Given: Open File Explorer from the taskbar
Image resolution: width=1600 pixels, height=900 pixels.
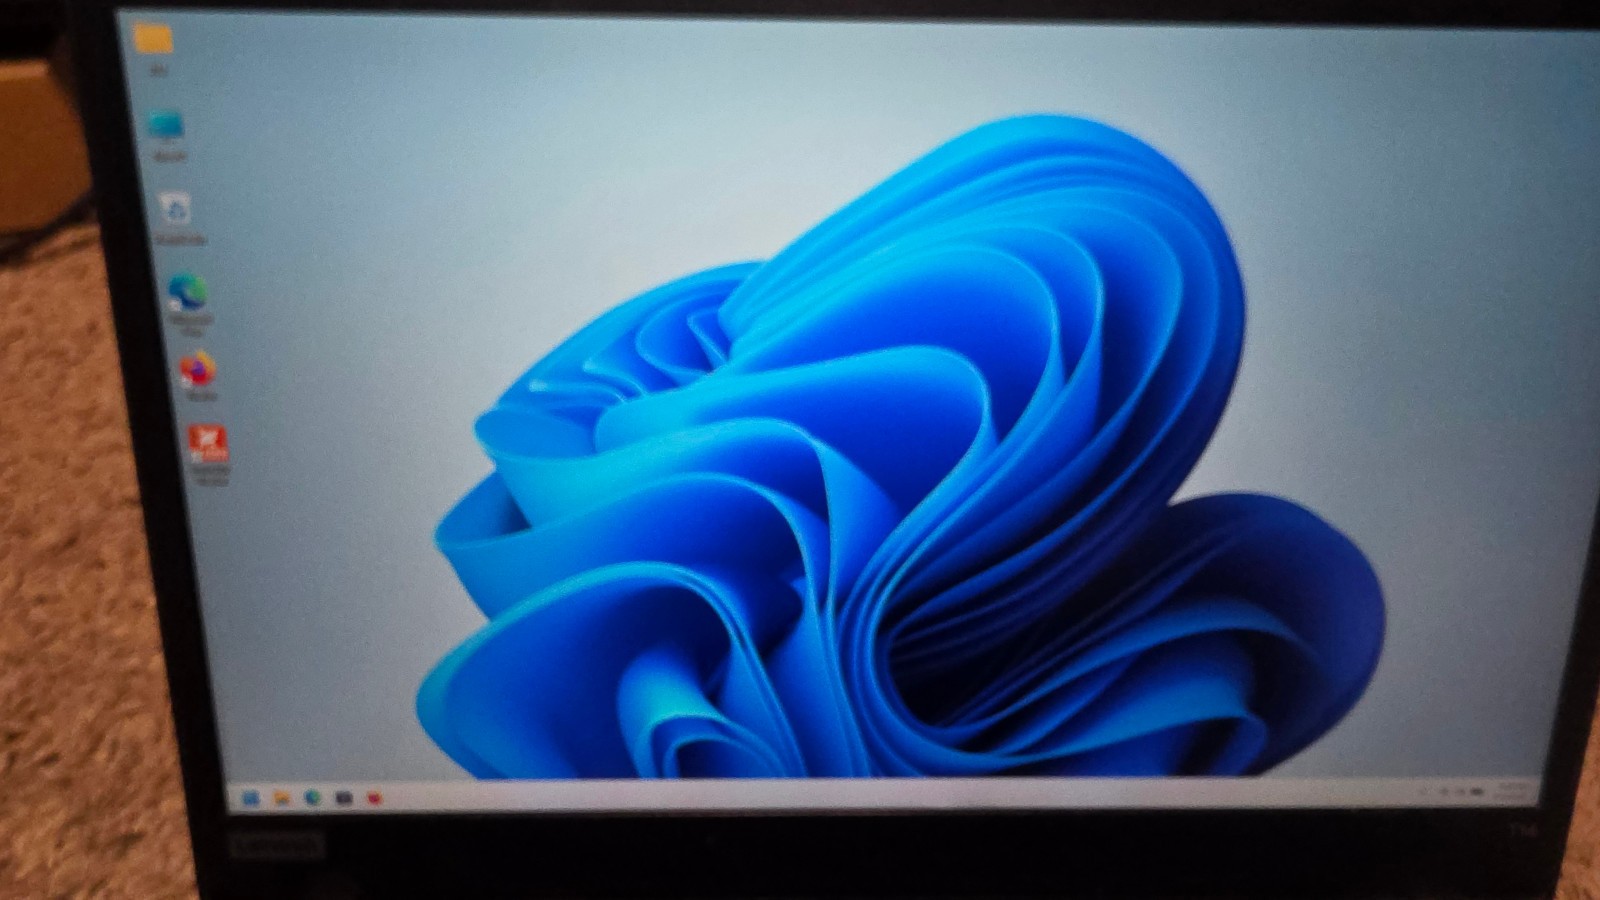Looking at the screenshot, I should coord(282,797).
